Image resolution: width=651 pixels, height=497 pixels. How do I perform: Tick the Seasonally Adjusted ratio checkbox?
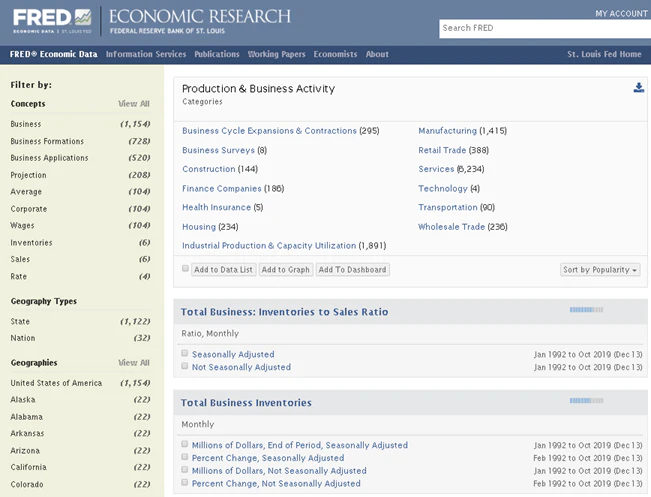(185, 353)
